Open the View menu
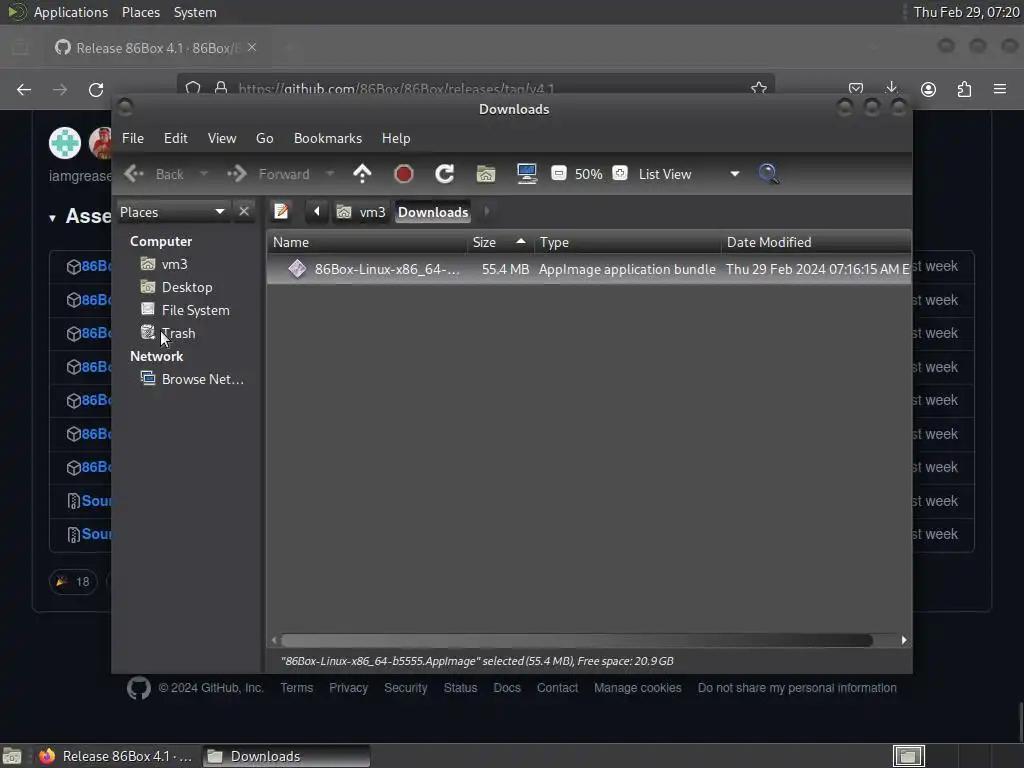Viewport: 1024px width, 768px height. (x=221, y=138)
